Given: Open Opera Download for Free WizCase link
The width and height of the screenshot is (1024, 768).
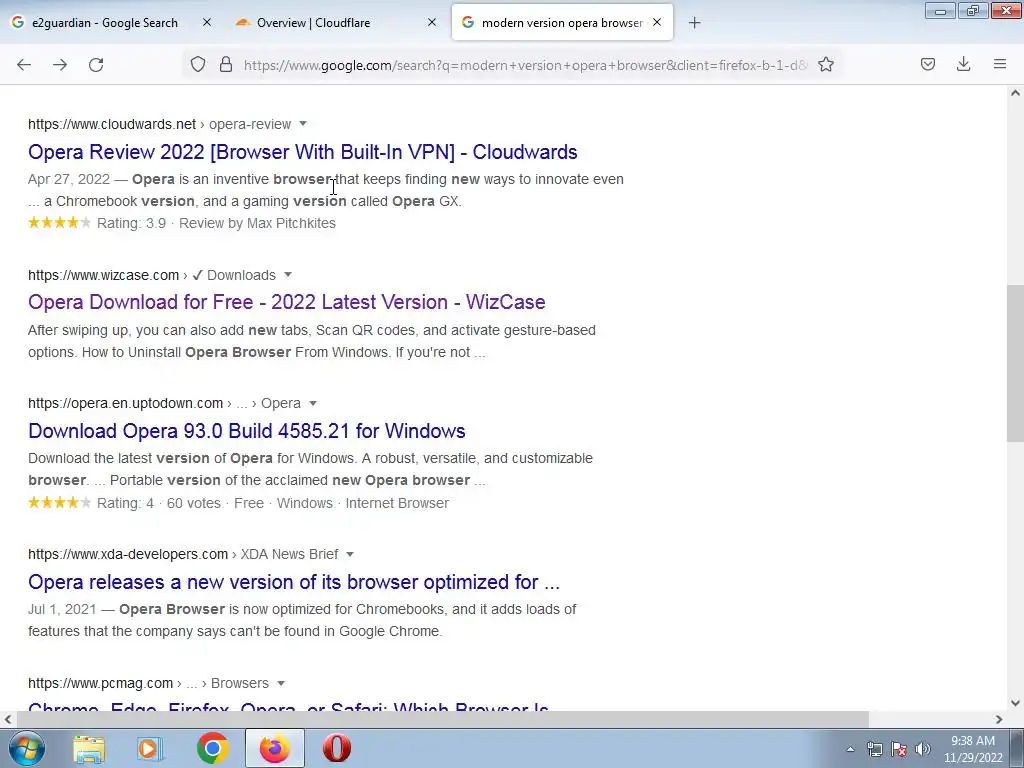Looking at the screenshot, I should (287, 302).
